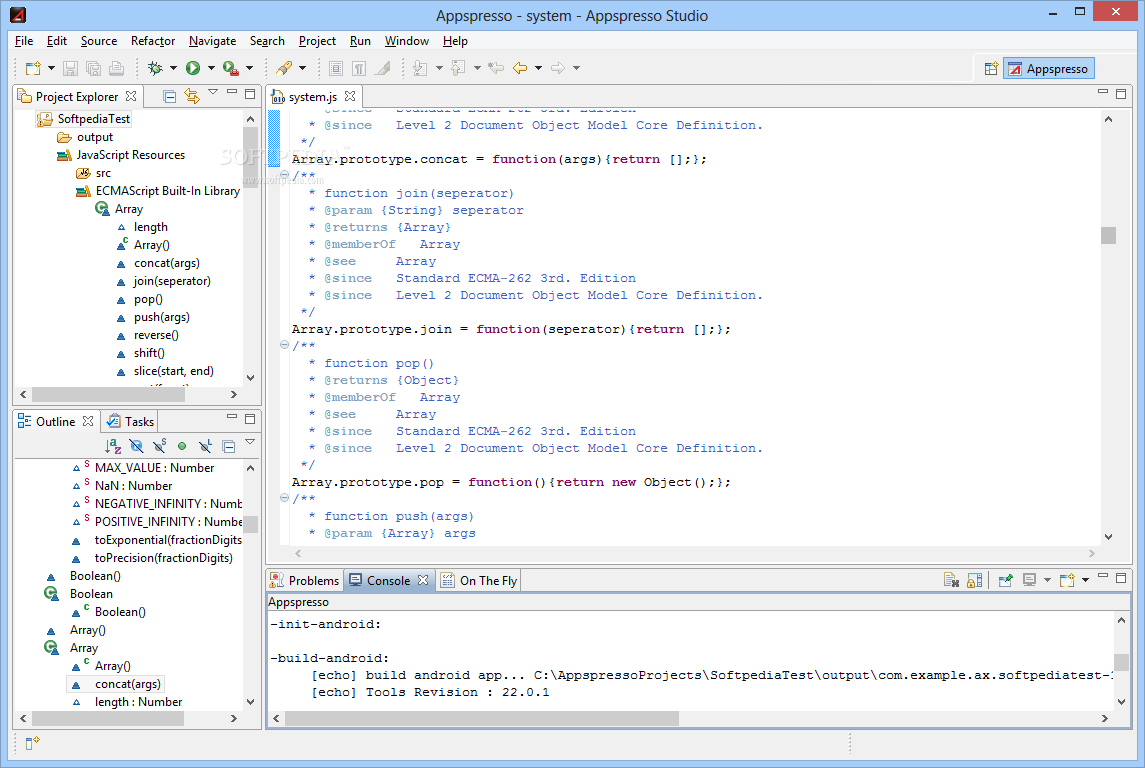The image size is (1145, 768).
Task: Click Clear Console icon
Action: coord(951,580)
